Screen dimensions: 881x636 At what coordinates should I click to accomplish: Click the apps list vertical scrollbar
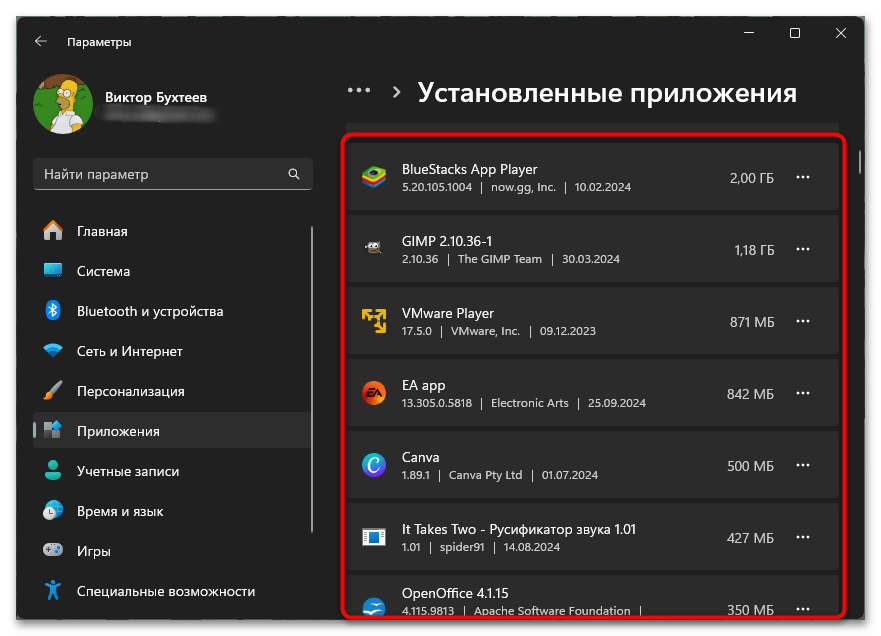(860, 162)
